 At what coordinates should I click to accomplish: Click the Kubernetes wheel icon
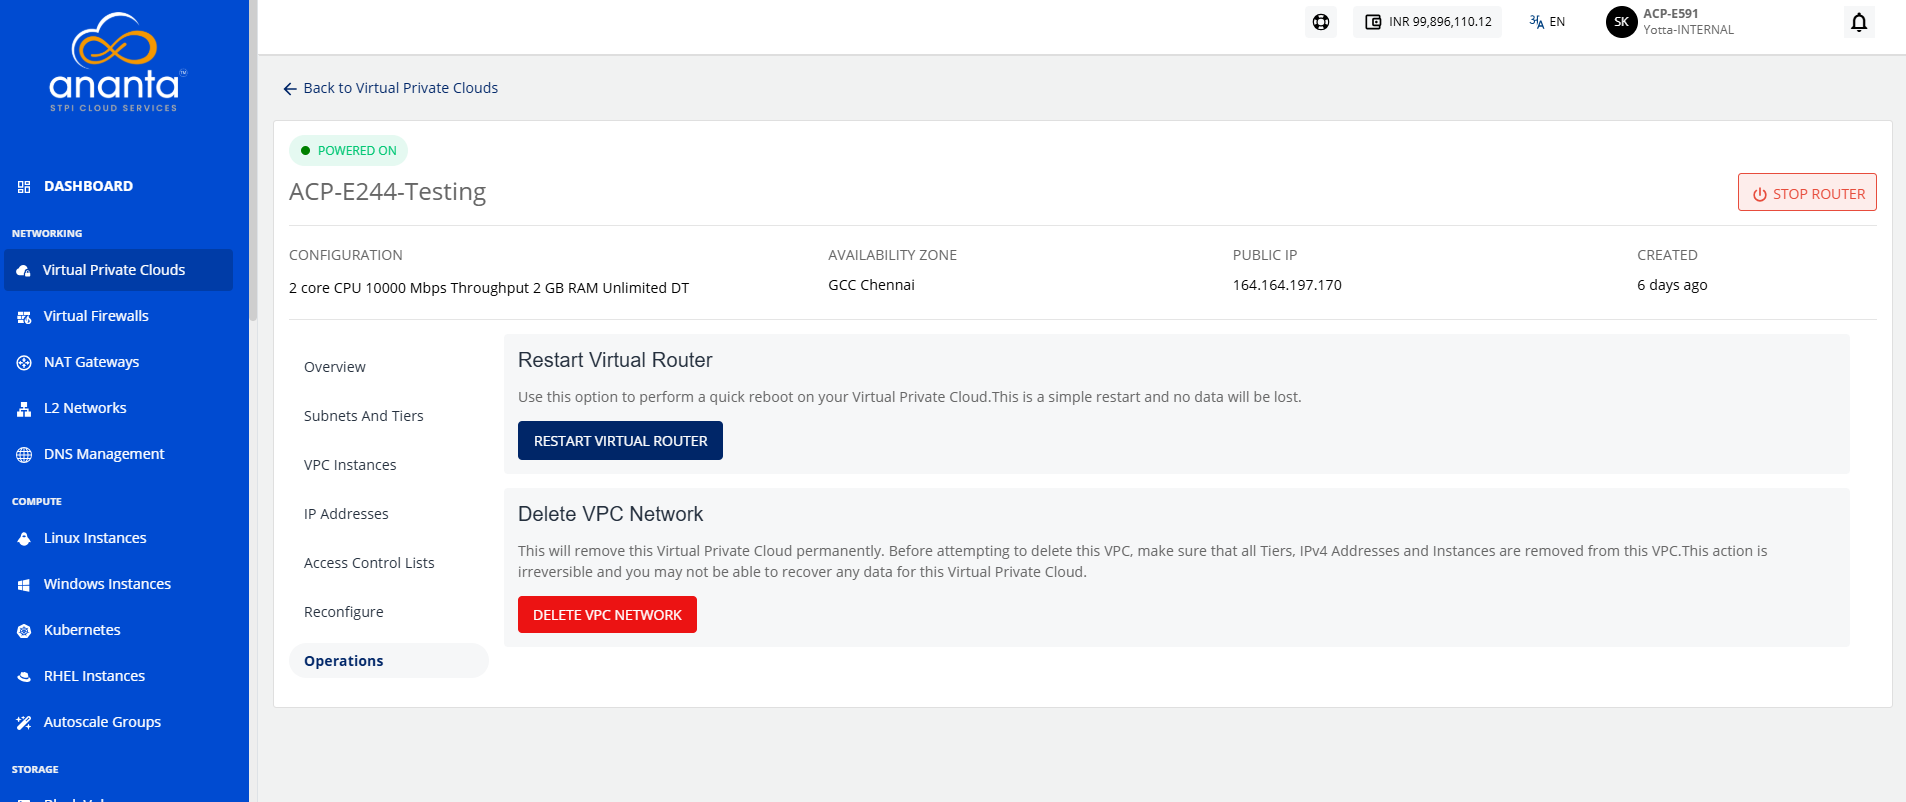[24, 631]
